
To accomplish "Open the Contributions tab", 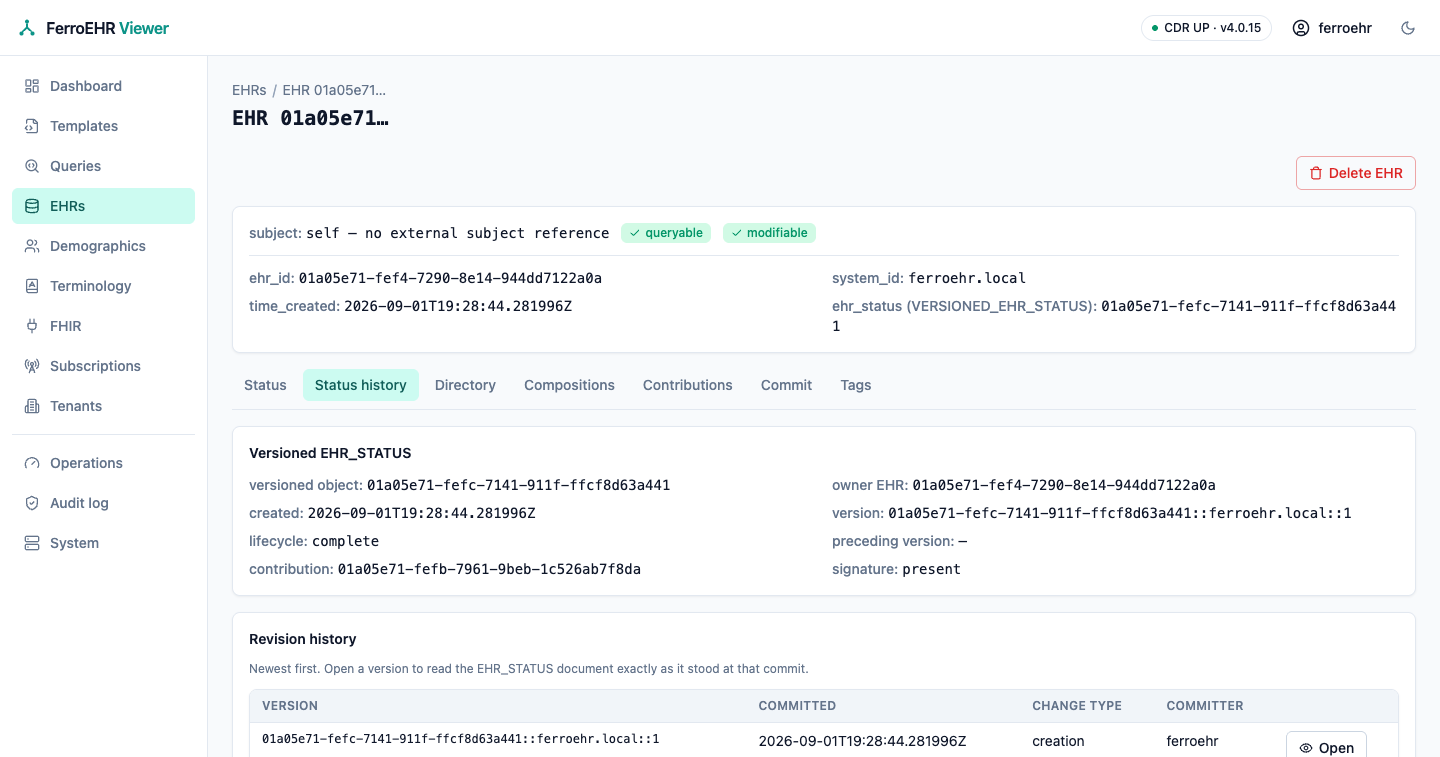I will coord(688,385).
